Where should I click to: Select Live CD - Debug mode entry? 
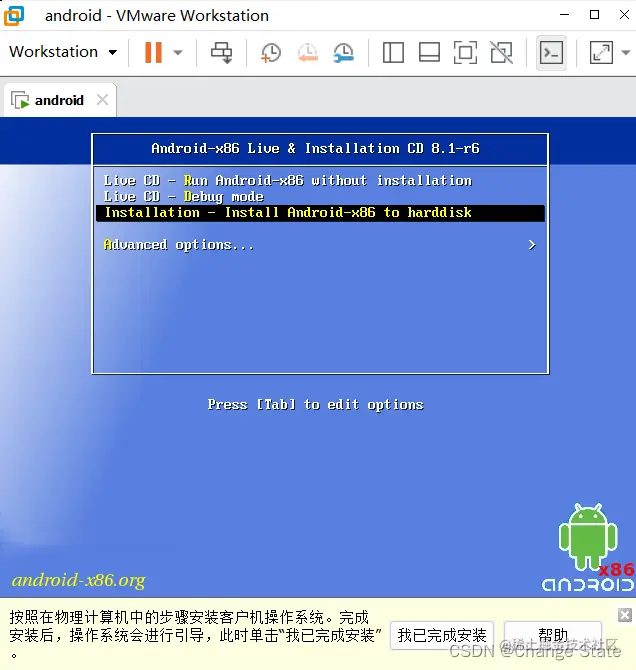[x=184, y=197]
